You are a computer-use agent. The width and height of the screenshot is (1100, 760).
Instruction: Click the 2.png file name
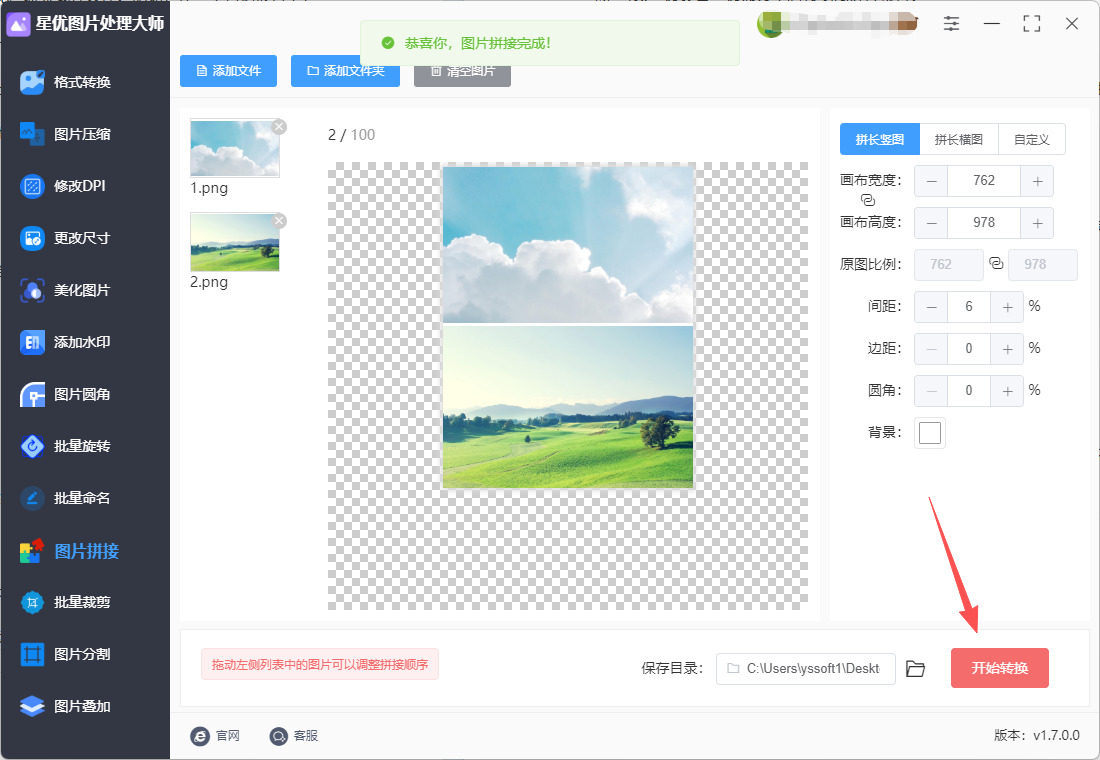(x=209, y=282)
